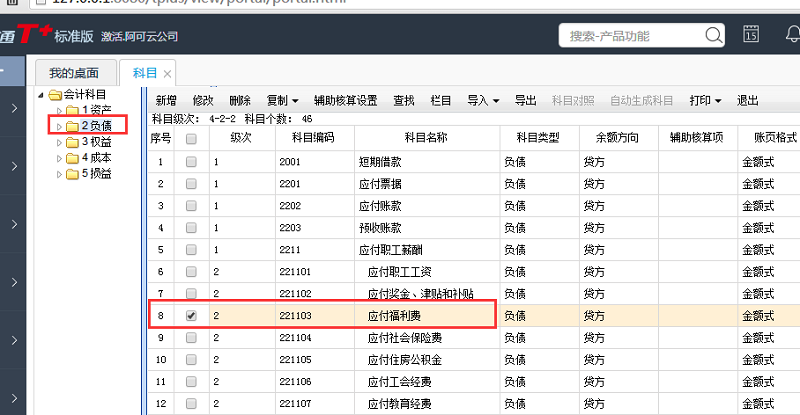Click the 删除 toolbar button

click(240, 101)
